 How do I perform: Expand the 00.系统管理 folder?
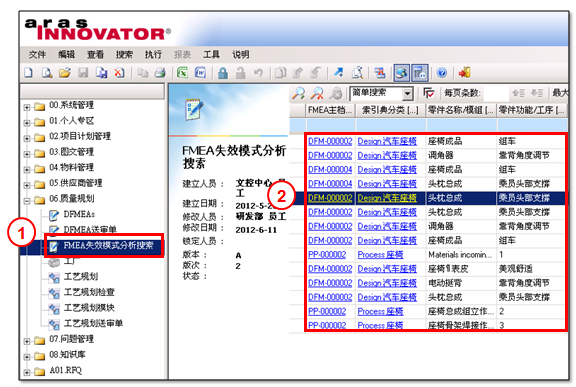click(x=27, y=107)
